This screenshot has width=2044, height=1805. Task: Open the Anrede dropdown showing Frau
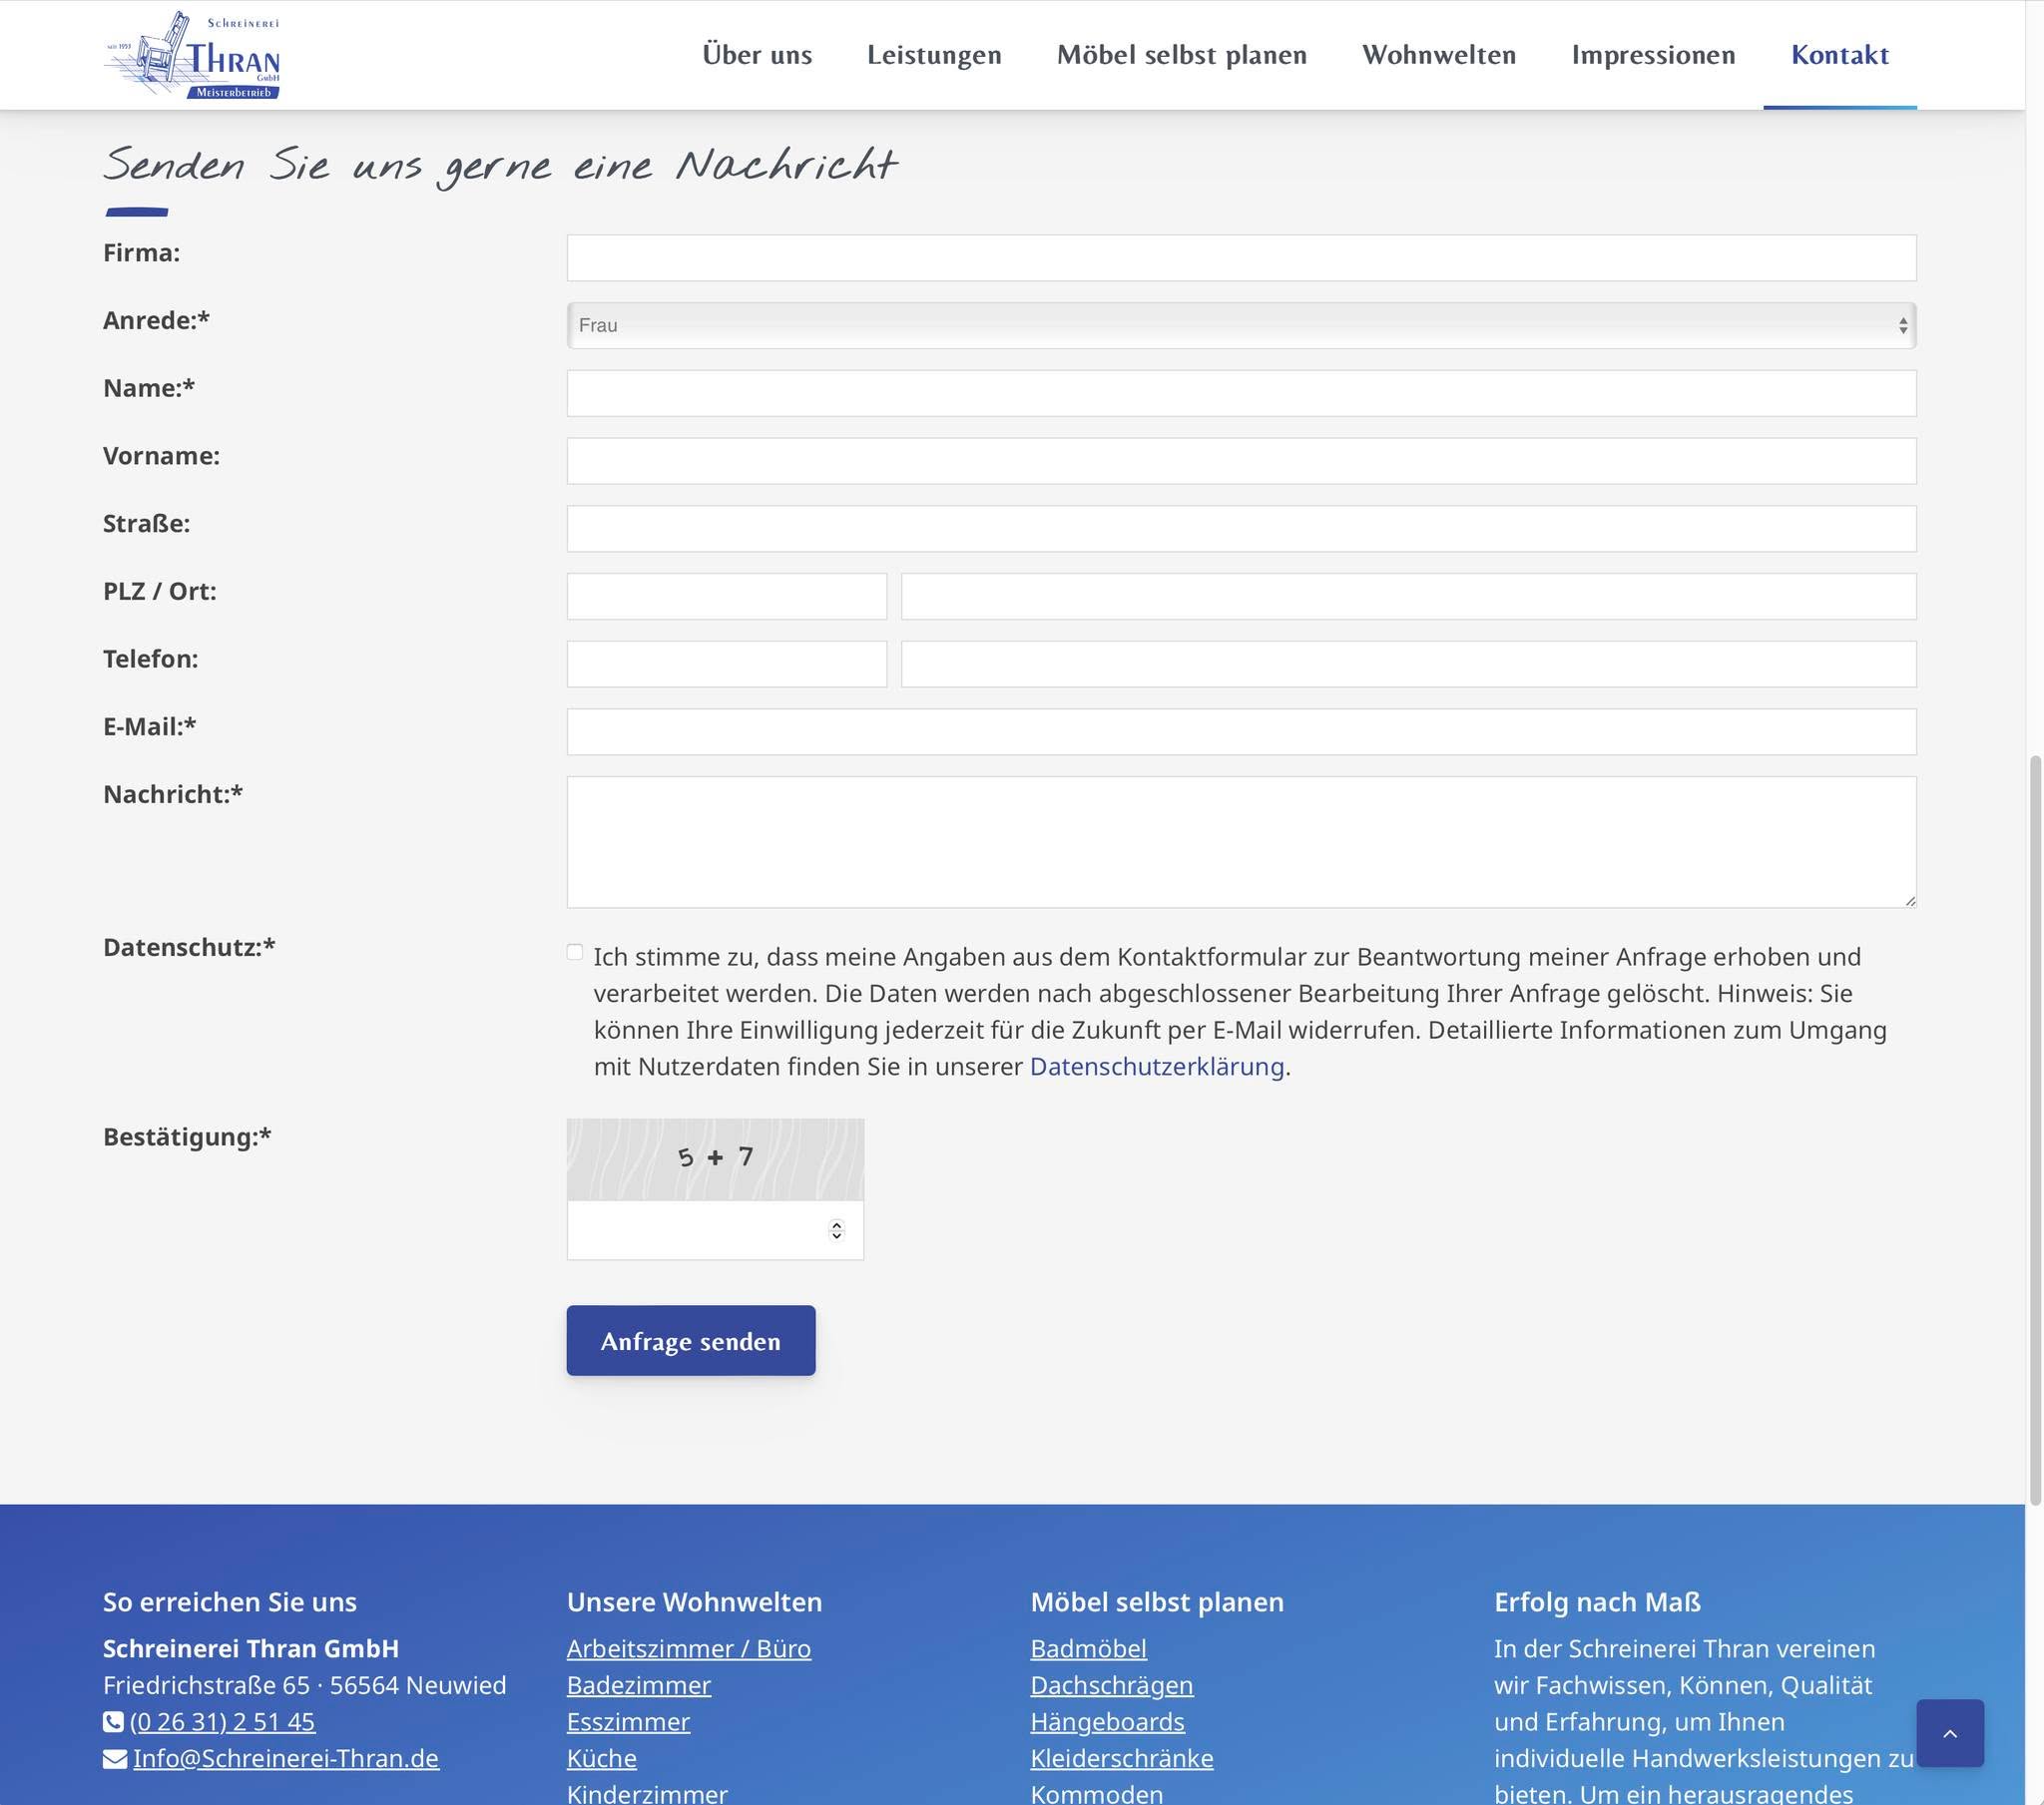[1240, 326]
